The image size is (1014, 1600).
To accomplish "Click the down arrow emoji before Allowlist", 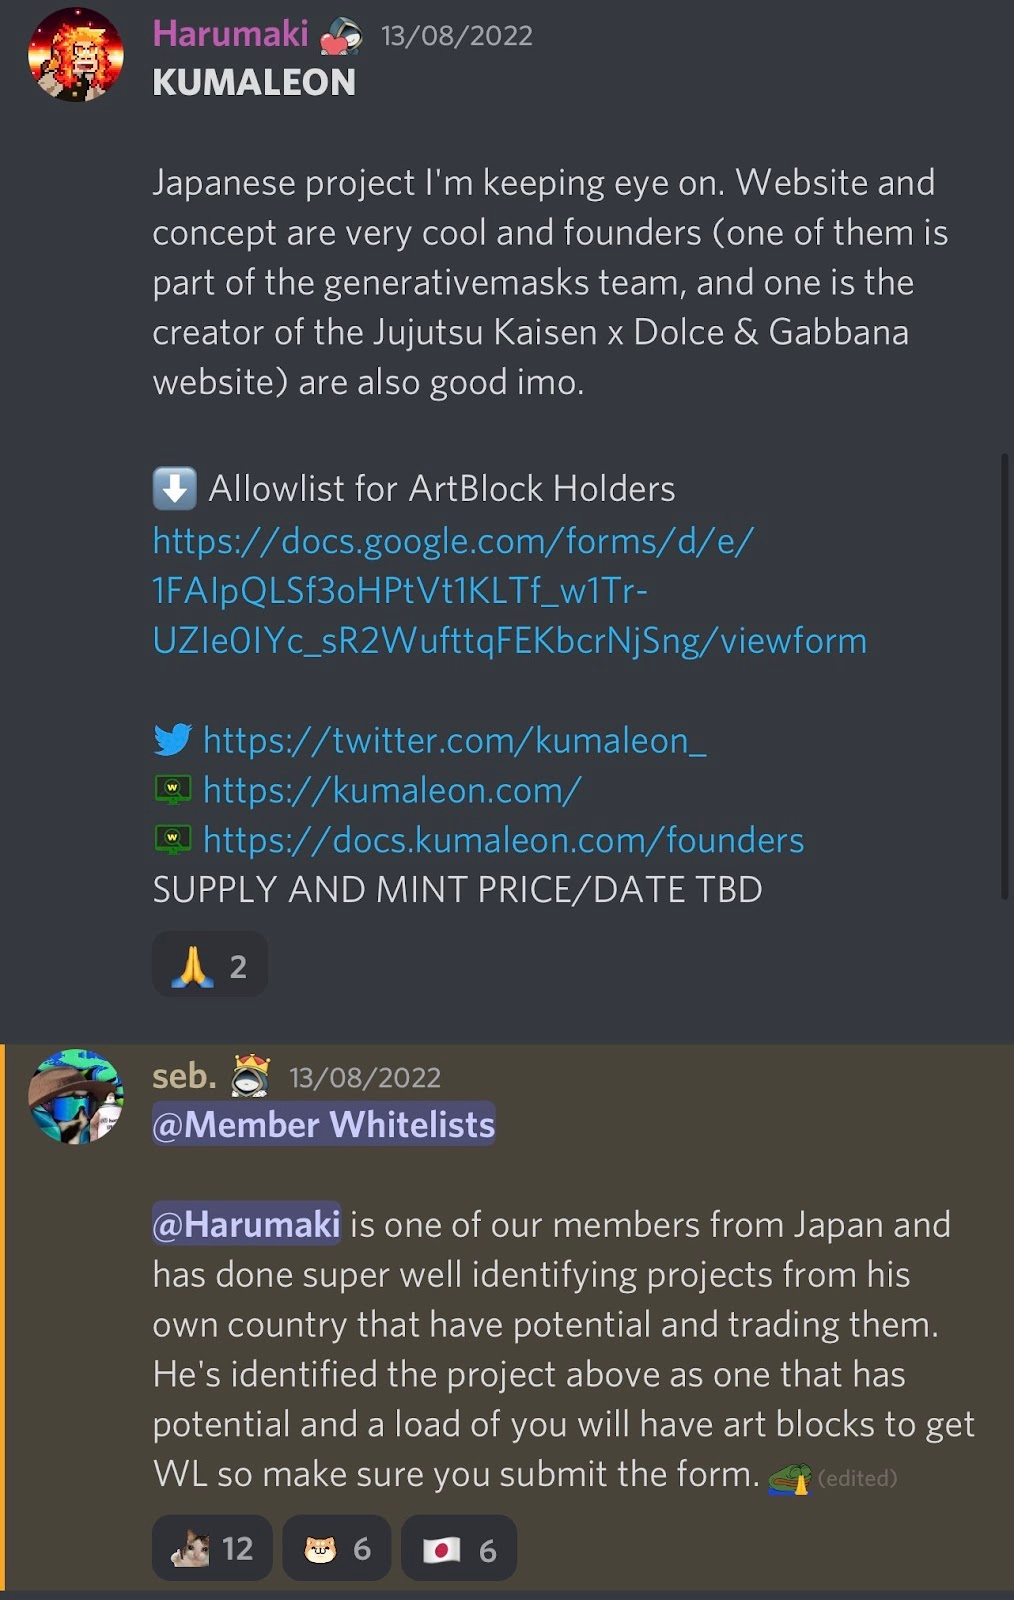I will tap(174, 488).
